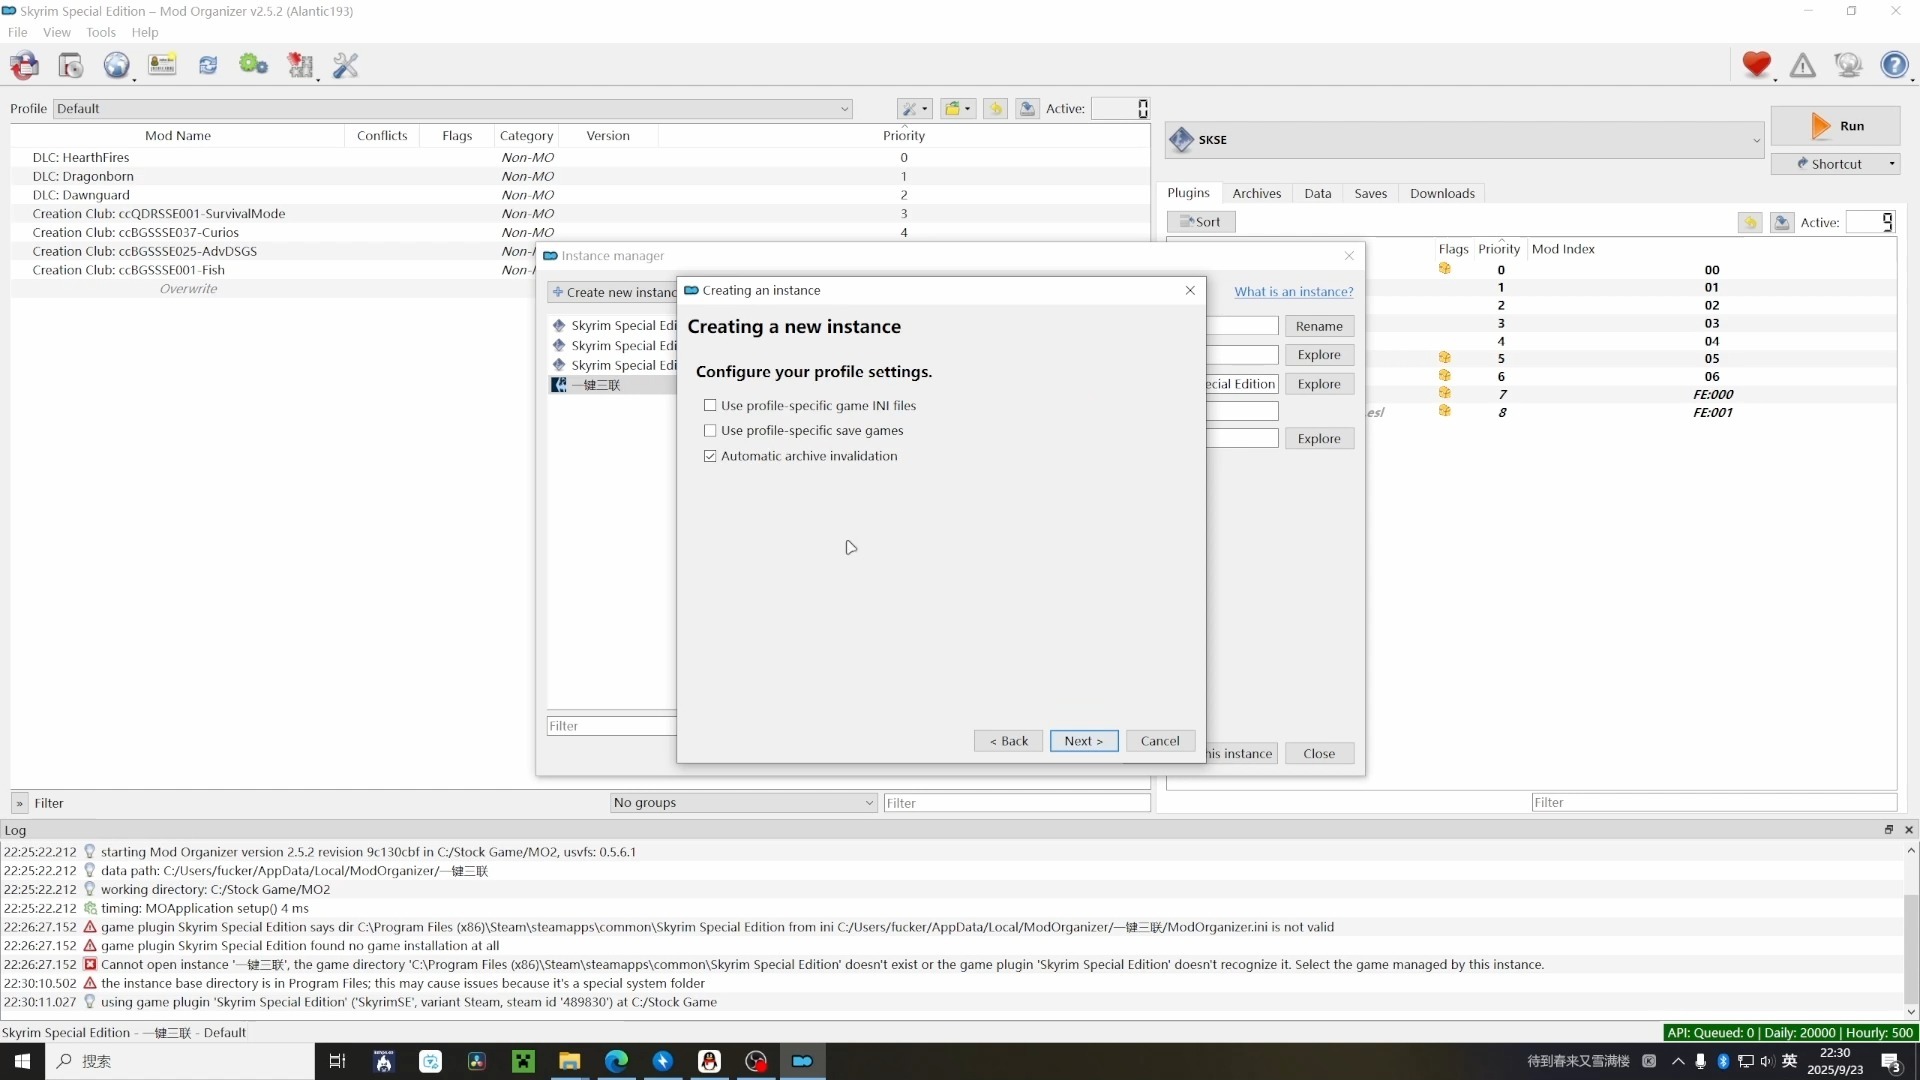The image size is (1920, 1080).
Task: Open Nexus globe icon in toolbar
Action: tap(116, 66)
